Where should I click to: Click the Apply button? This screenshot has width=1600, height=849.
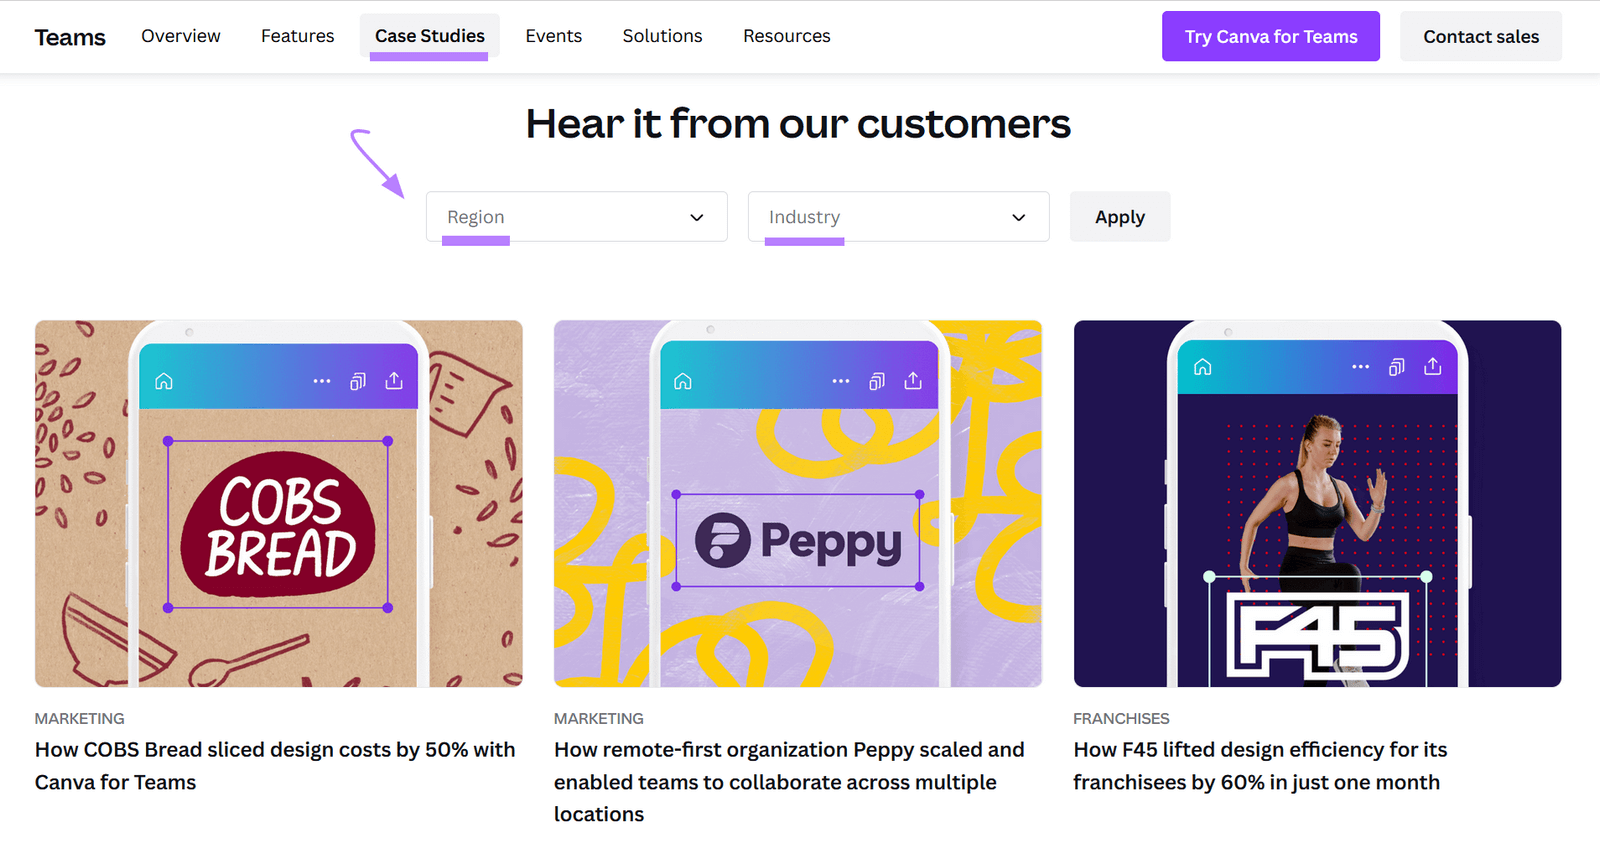click(1119, 216)
